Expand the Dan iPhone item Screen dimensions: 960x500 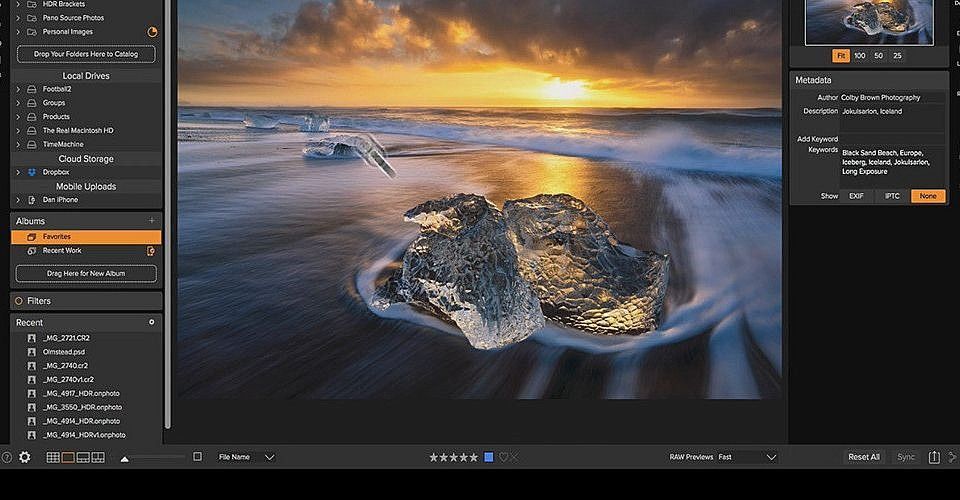[18, 200]
